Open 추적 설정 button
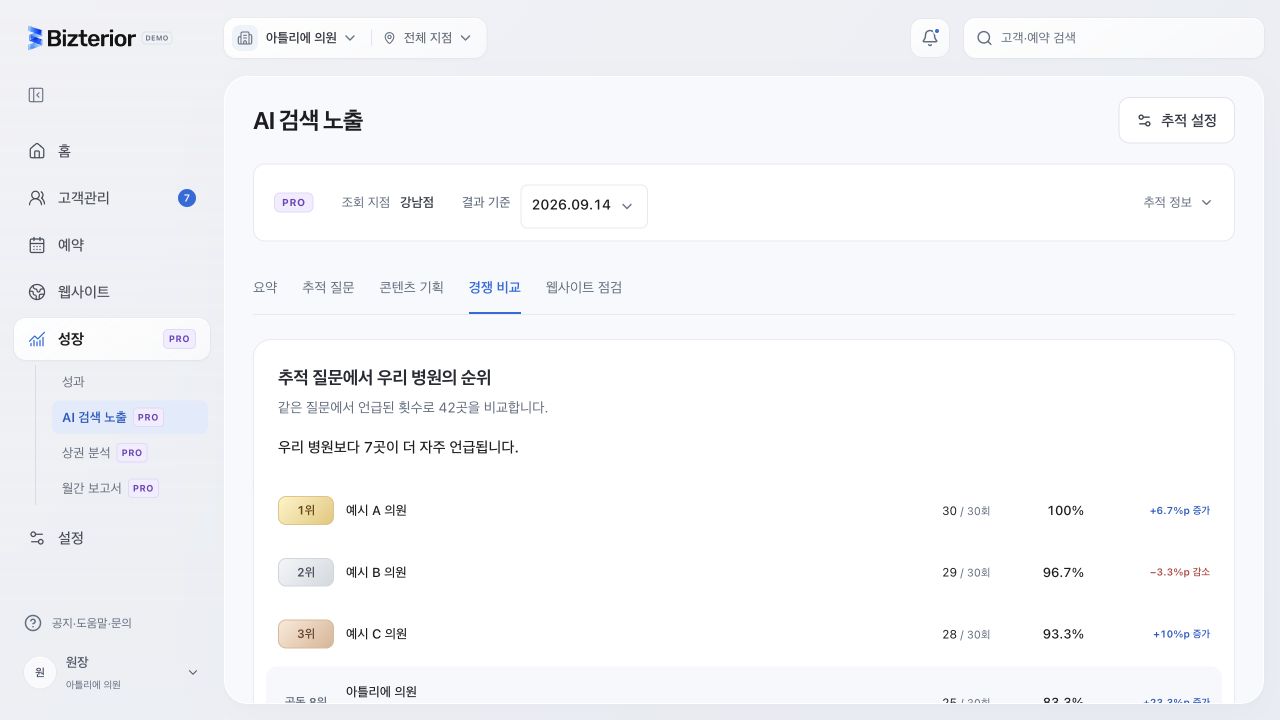This screenshot has height=720, width=1280. tap(1176, 120)
